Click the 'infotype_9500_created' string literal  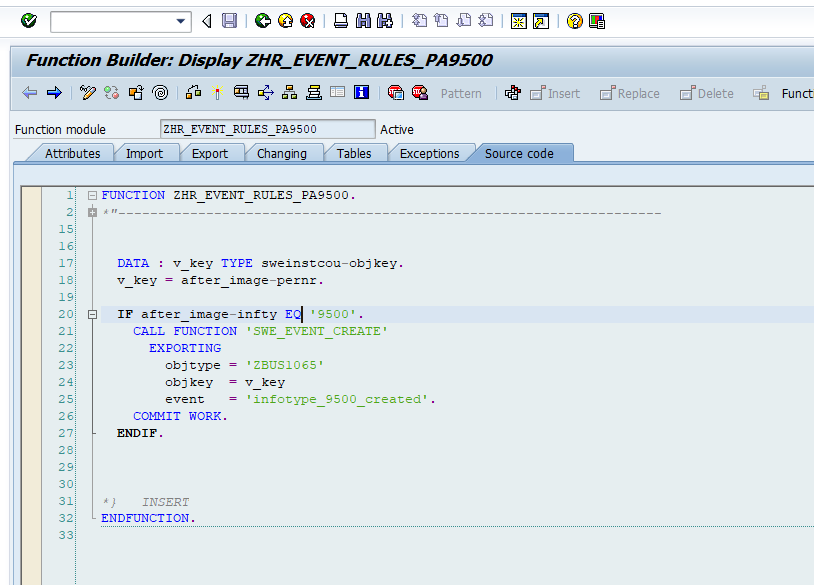[337, 399]
